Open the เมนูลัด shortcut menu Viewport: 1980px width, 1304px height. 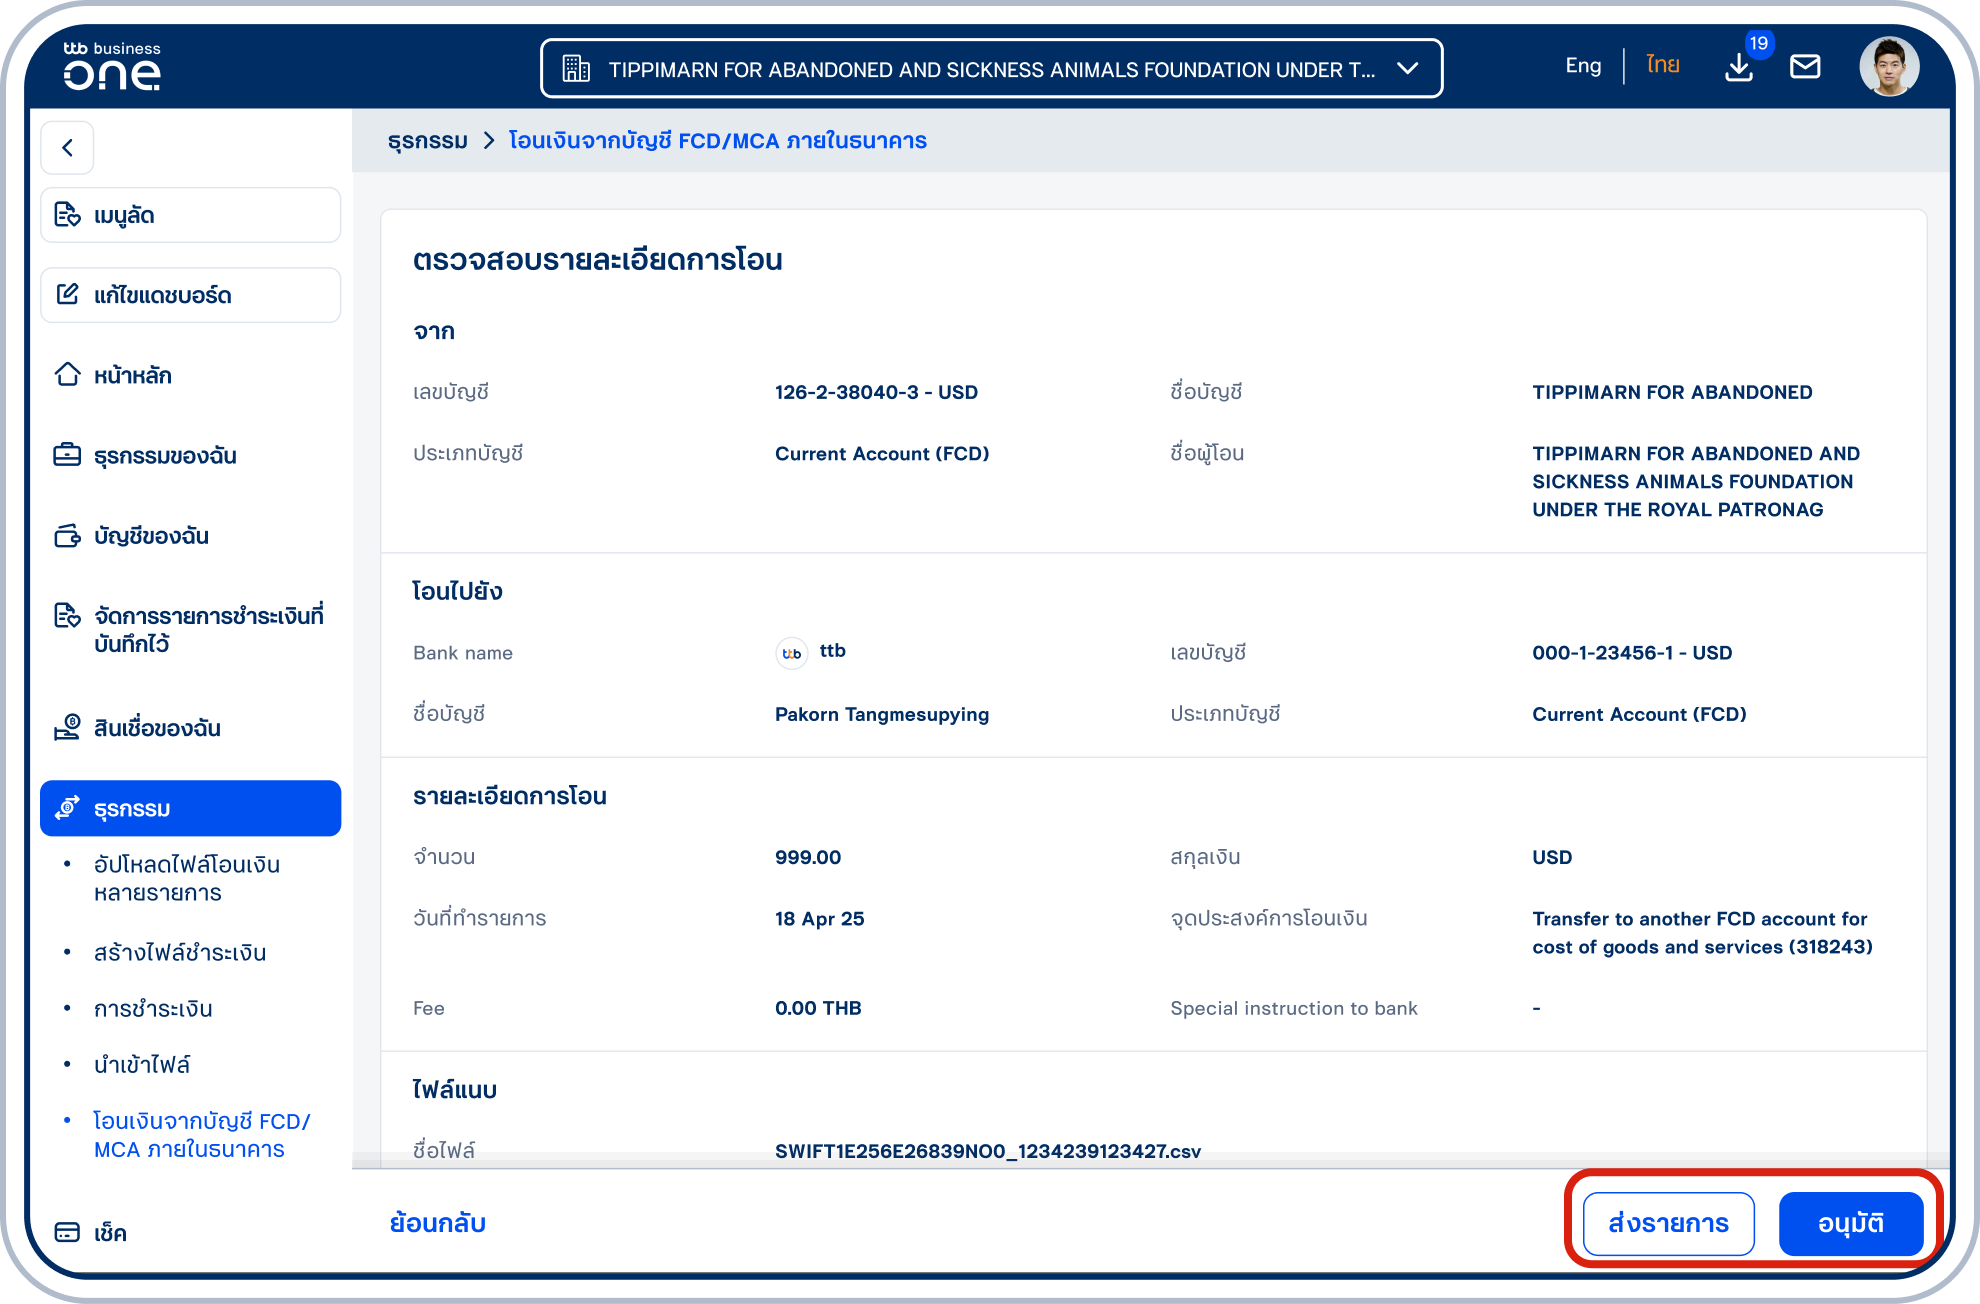click(190, 215)
